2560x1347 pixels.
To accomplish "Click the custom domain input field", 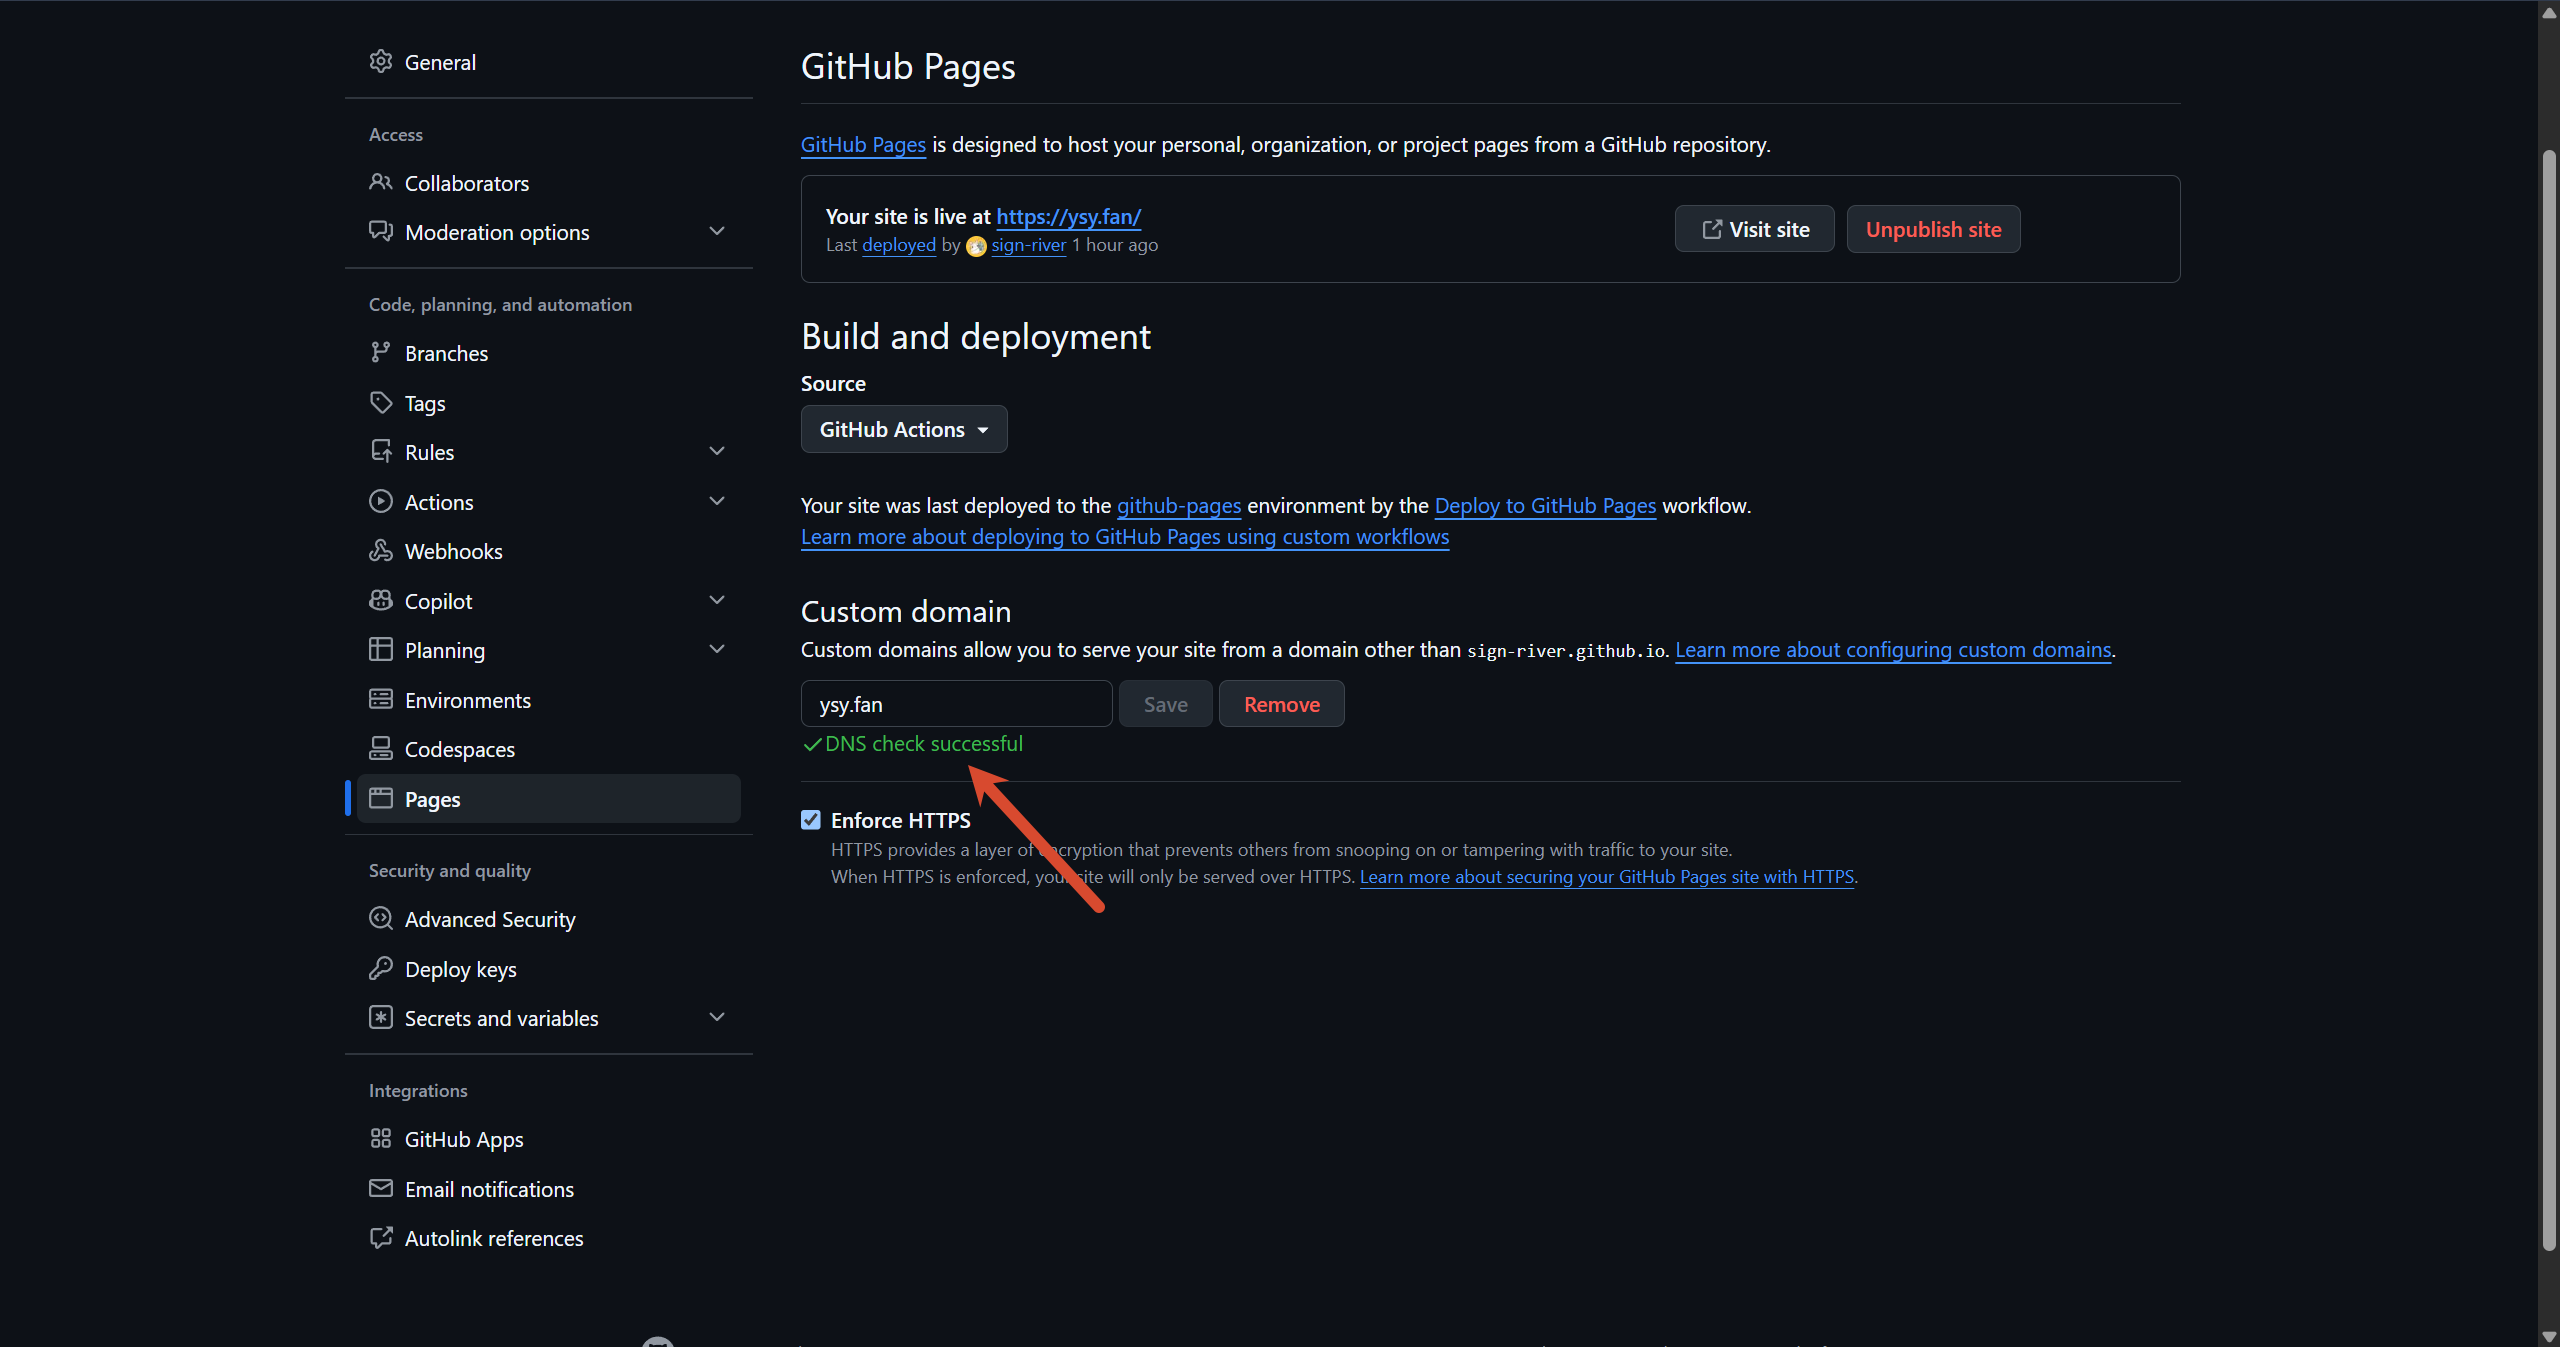I will click(957, 704).
